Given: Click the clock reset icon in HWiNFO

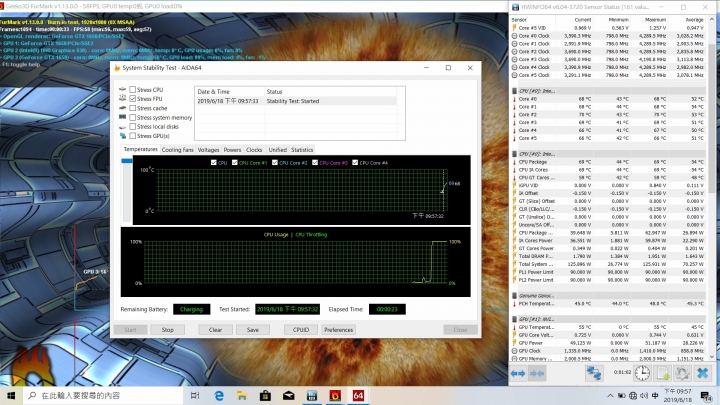Looking at the screenshot, I should click(x=642, y=373).
